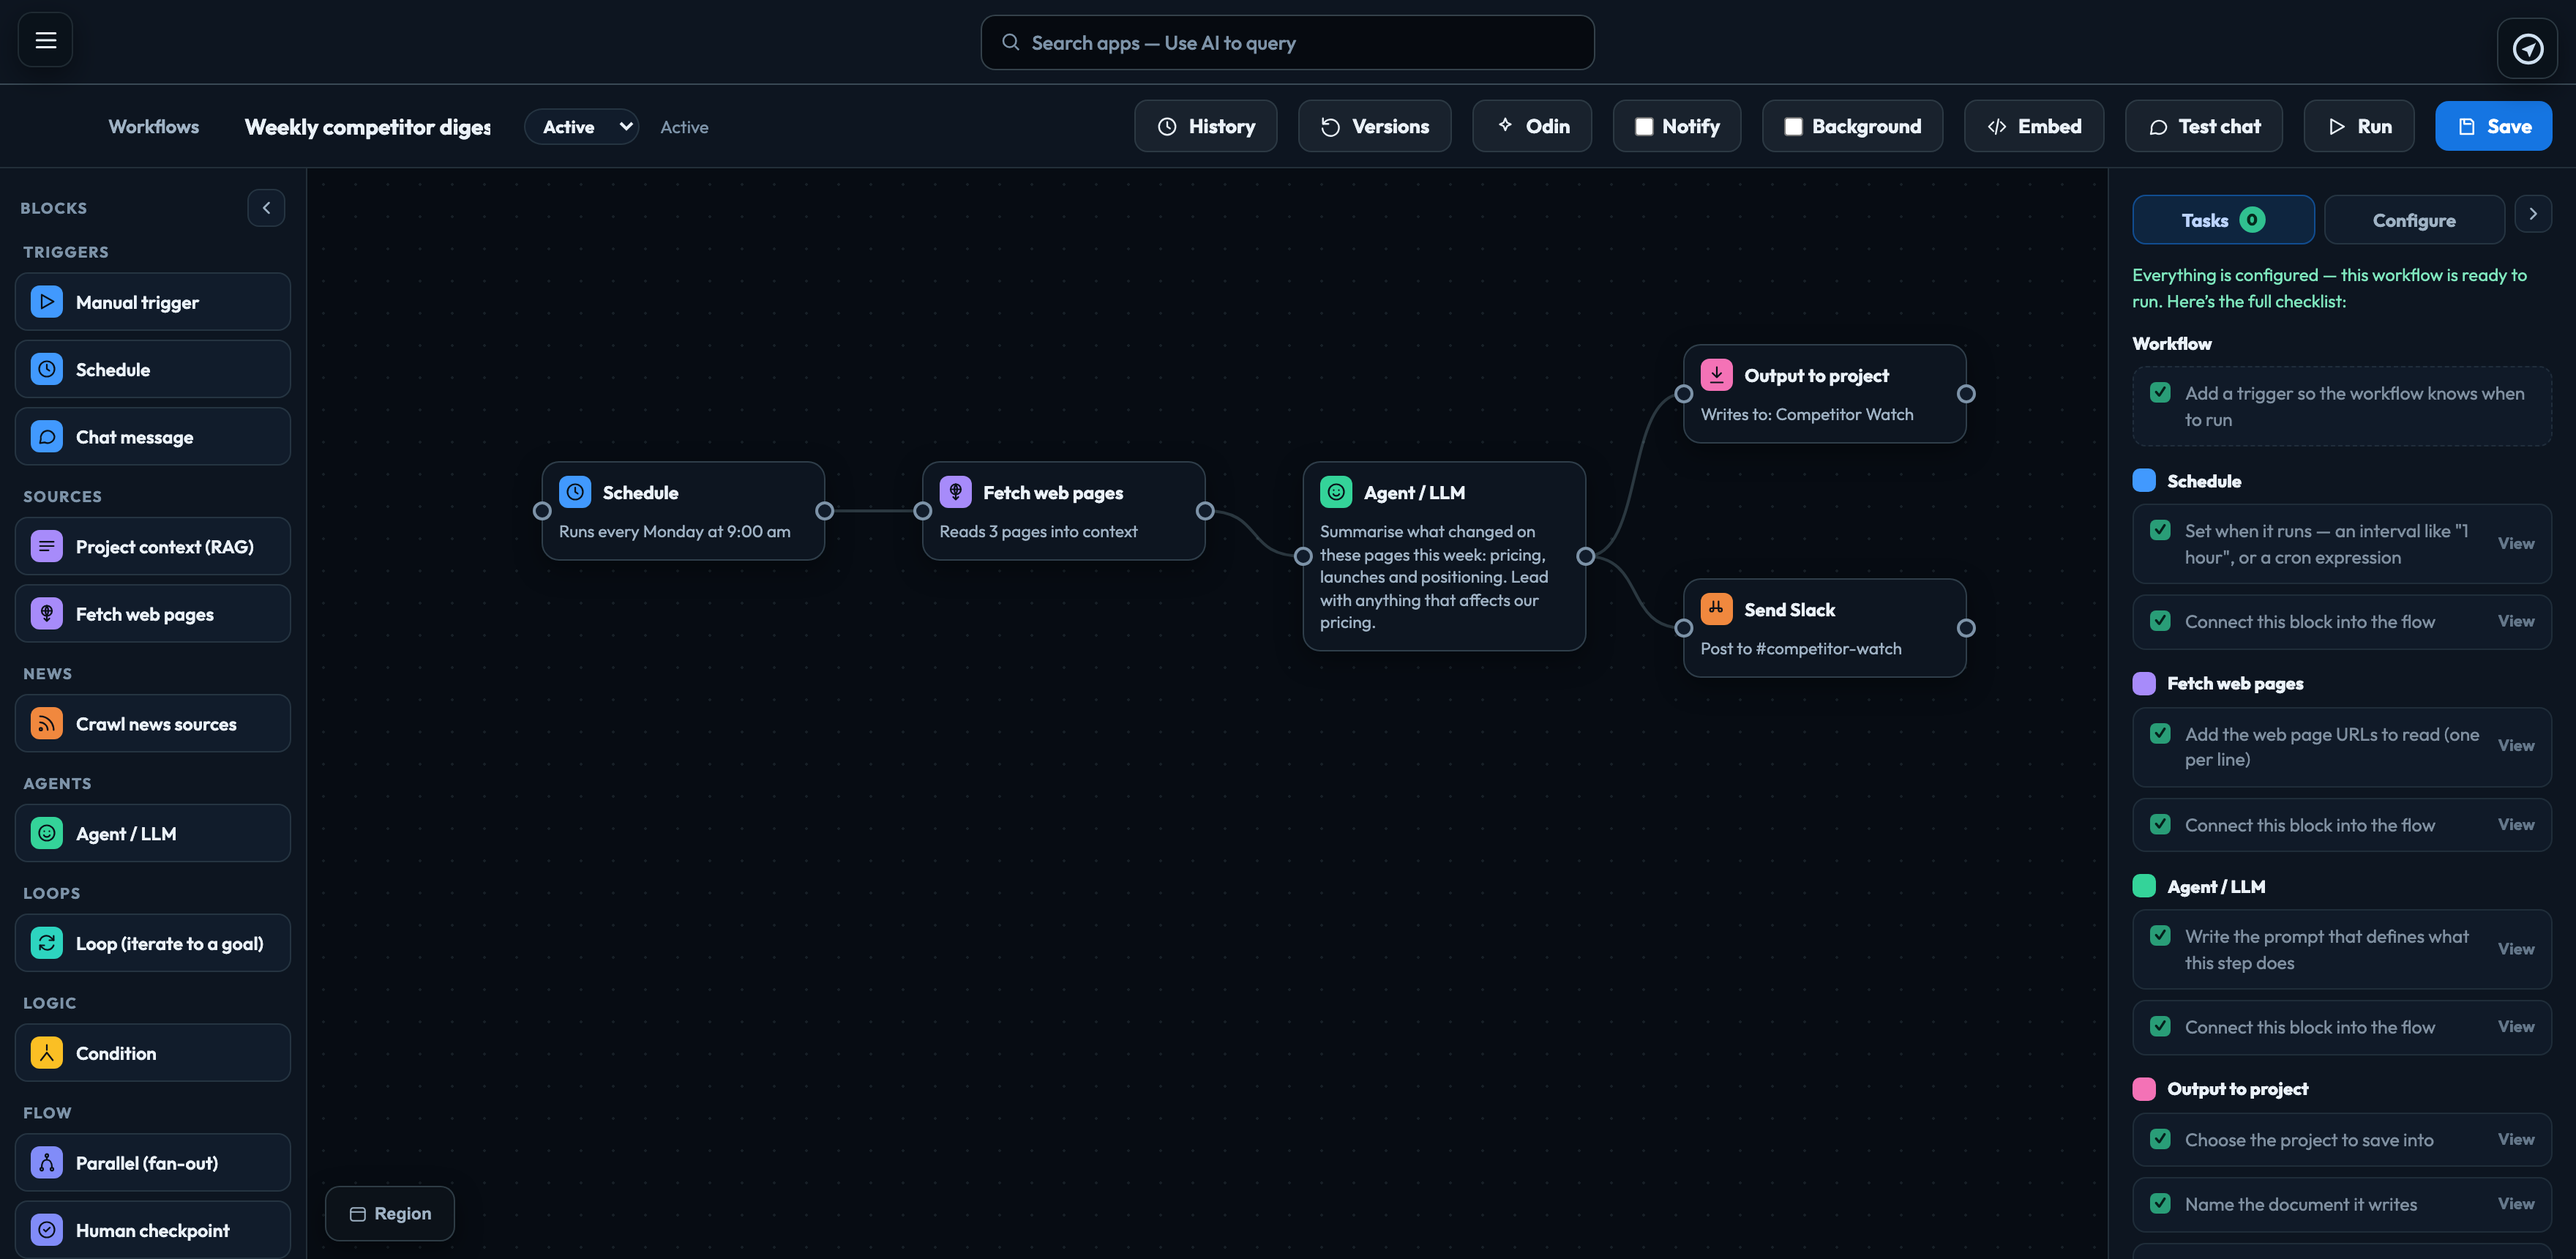Check 'Add a trigger' task checkbox
The height and width of the screenshot is (1259, 2576).
(2160, 393)
